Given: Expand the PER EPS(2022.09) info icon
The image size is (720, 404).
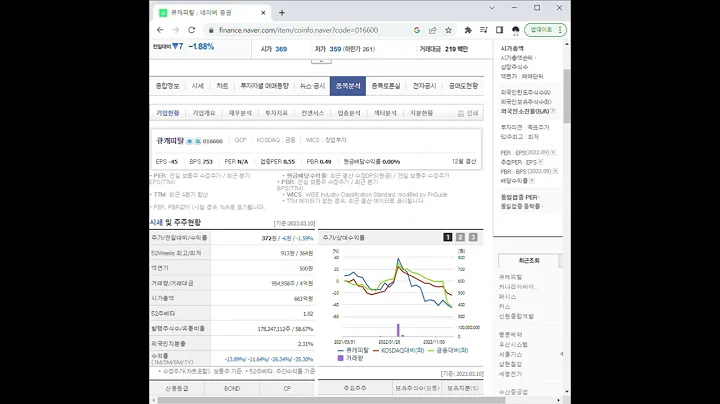Looking at the screenshot, I should pyautogui.click(x=553, y=152).
